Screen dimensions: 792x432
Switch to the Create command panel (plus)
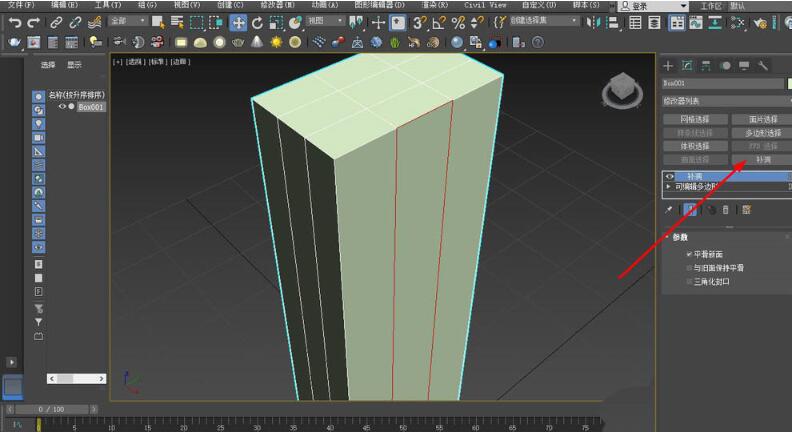pos(668,66)
